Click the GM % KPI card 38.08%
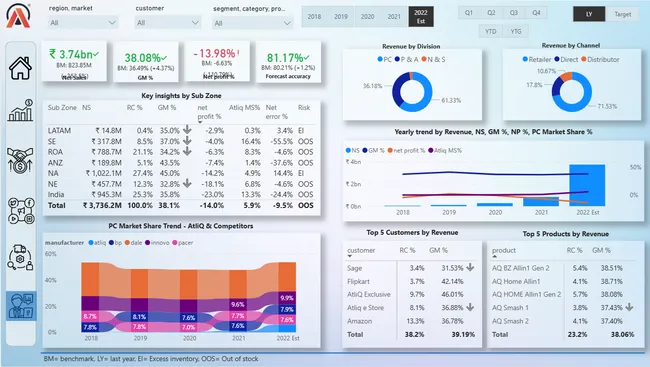 click(x=146, y=62)
